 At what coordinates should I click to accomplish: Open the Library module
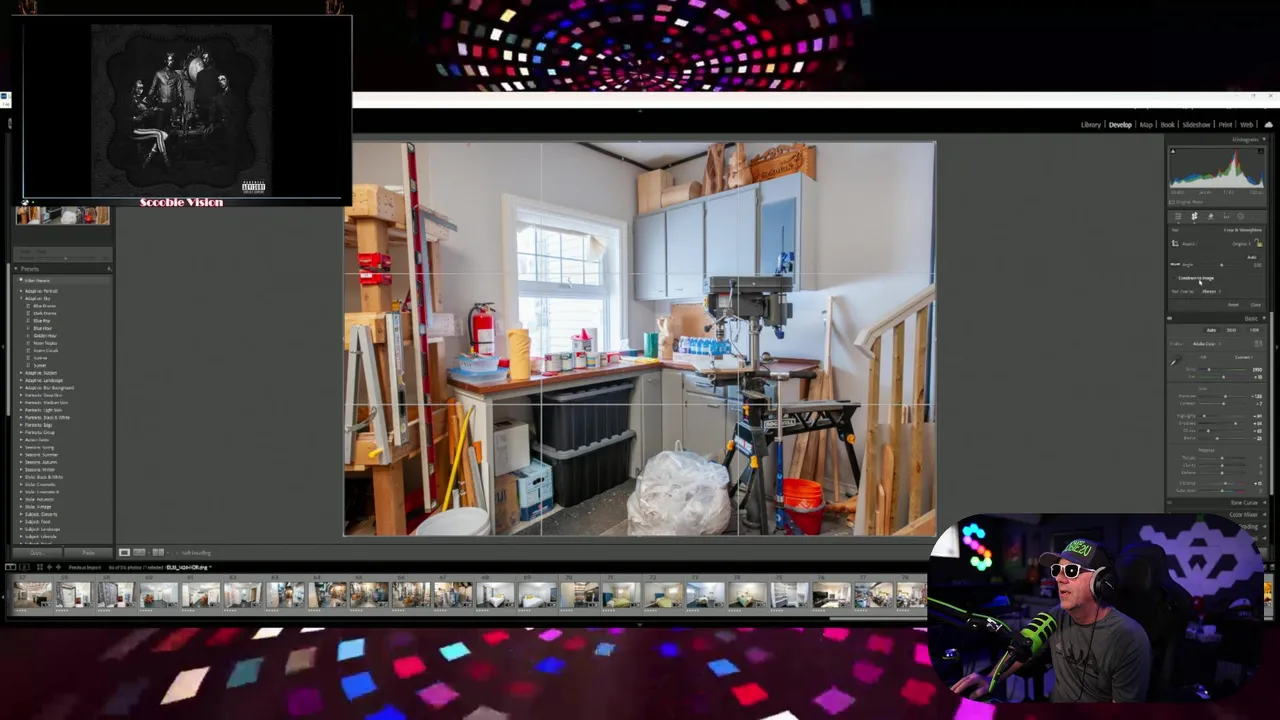tap(1091, 125)
